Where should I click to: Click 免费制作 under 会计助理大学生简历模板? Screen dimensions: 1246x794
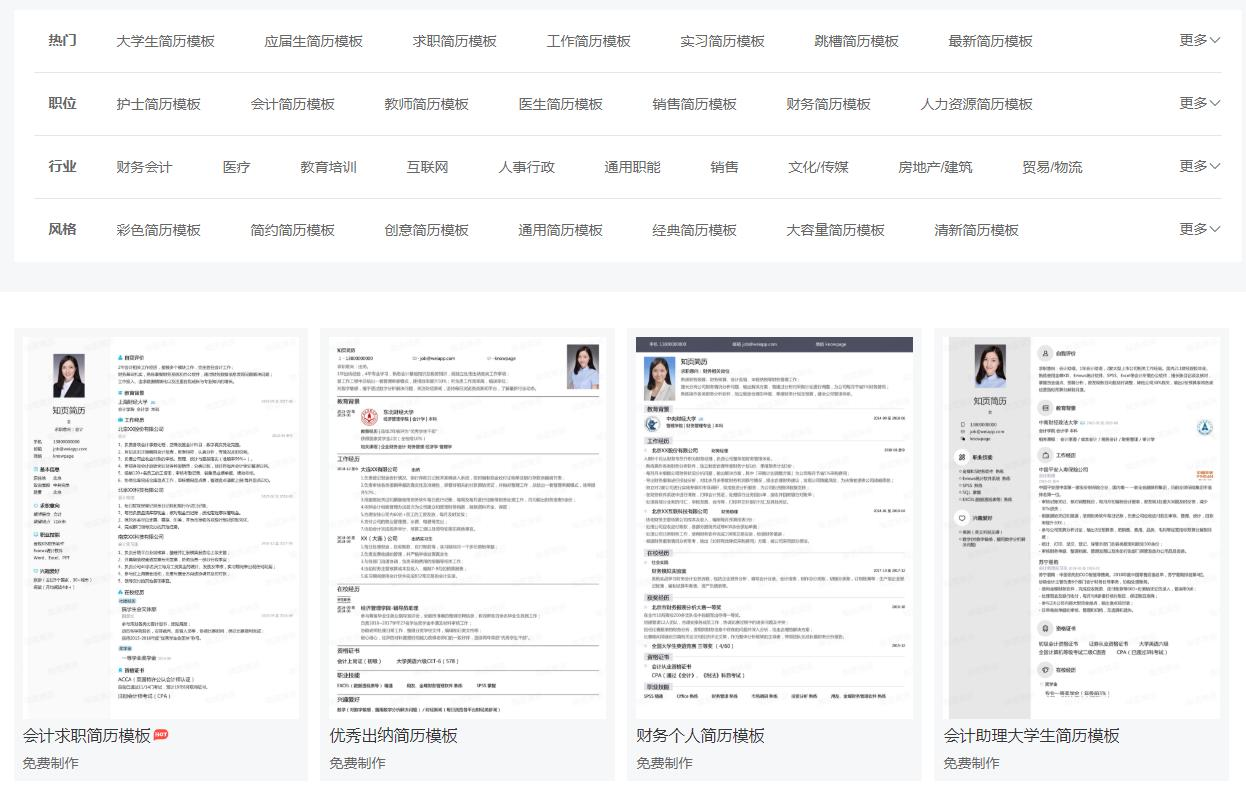[971, 763]
